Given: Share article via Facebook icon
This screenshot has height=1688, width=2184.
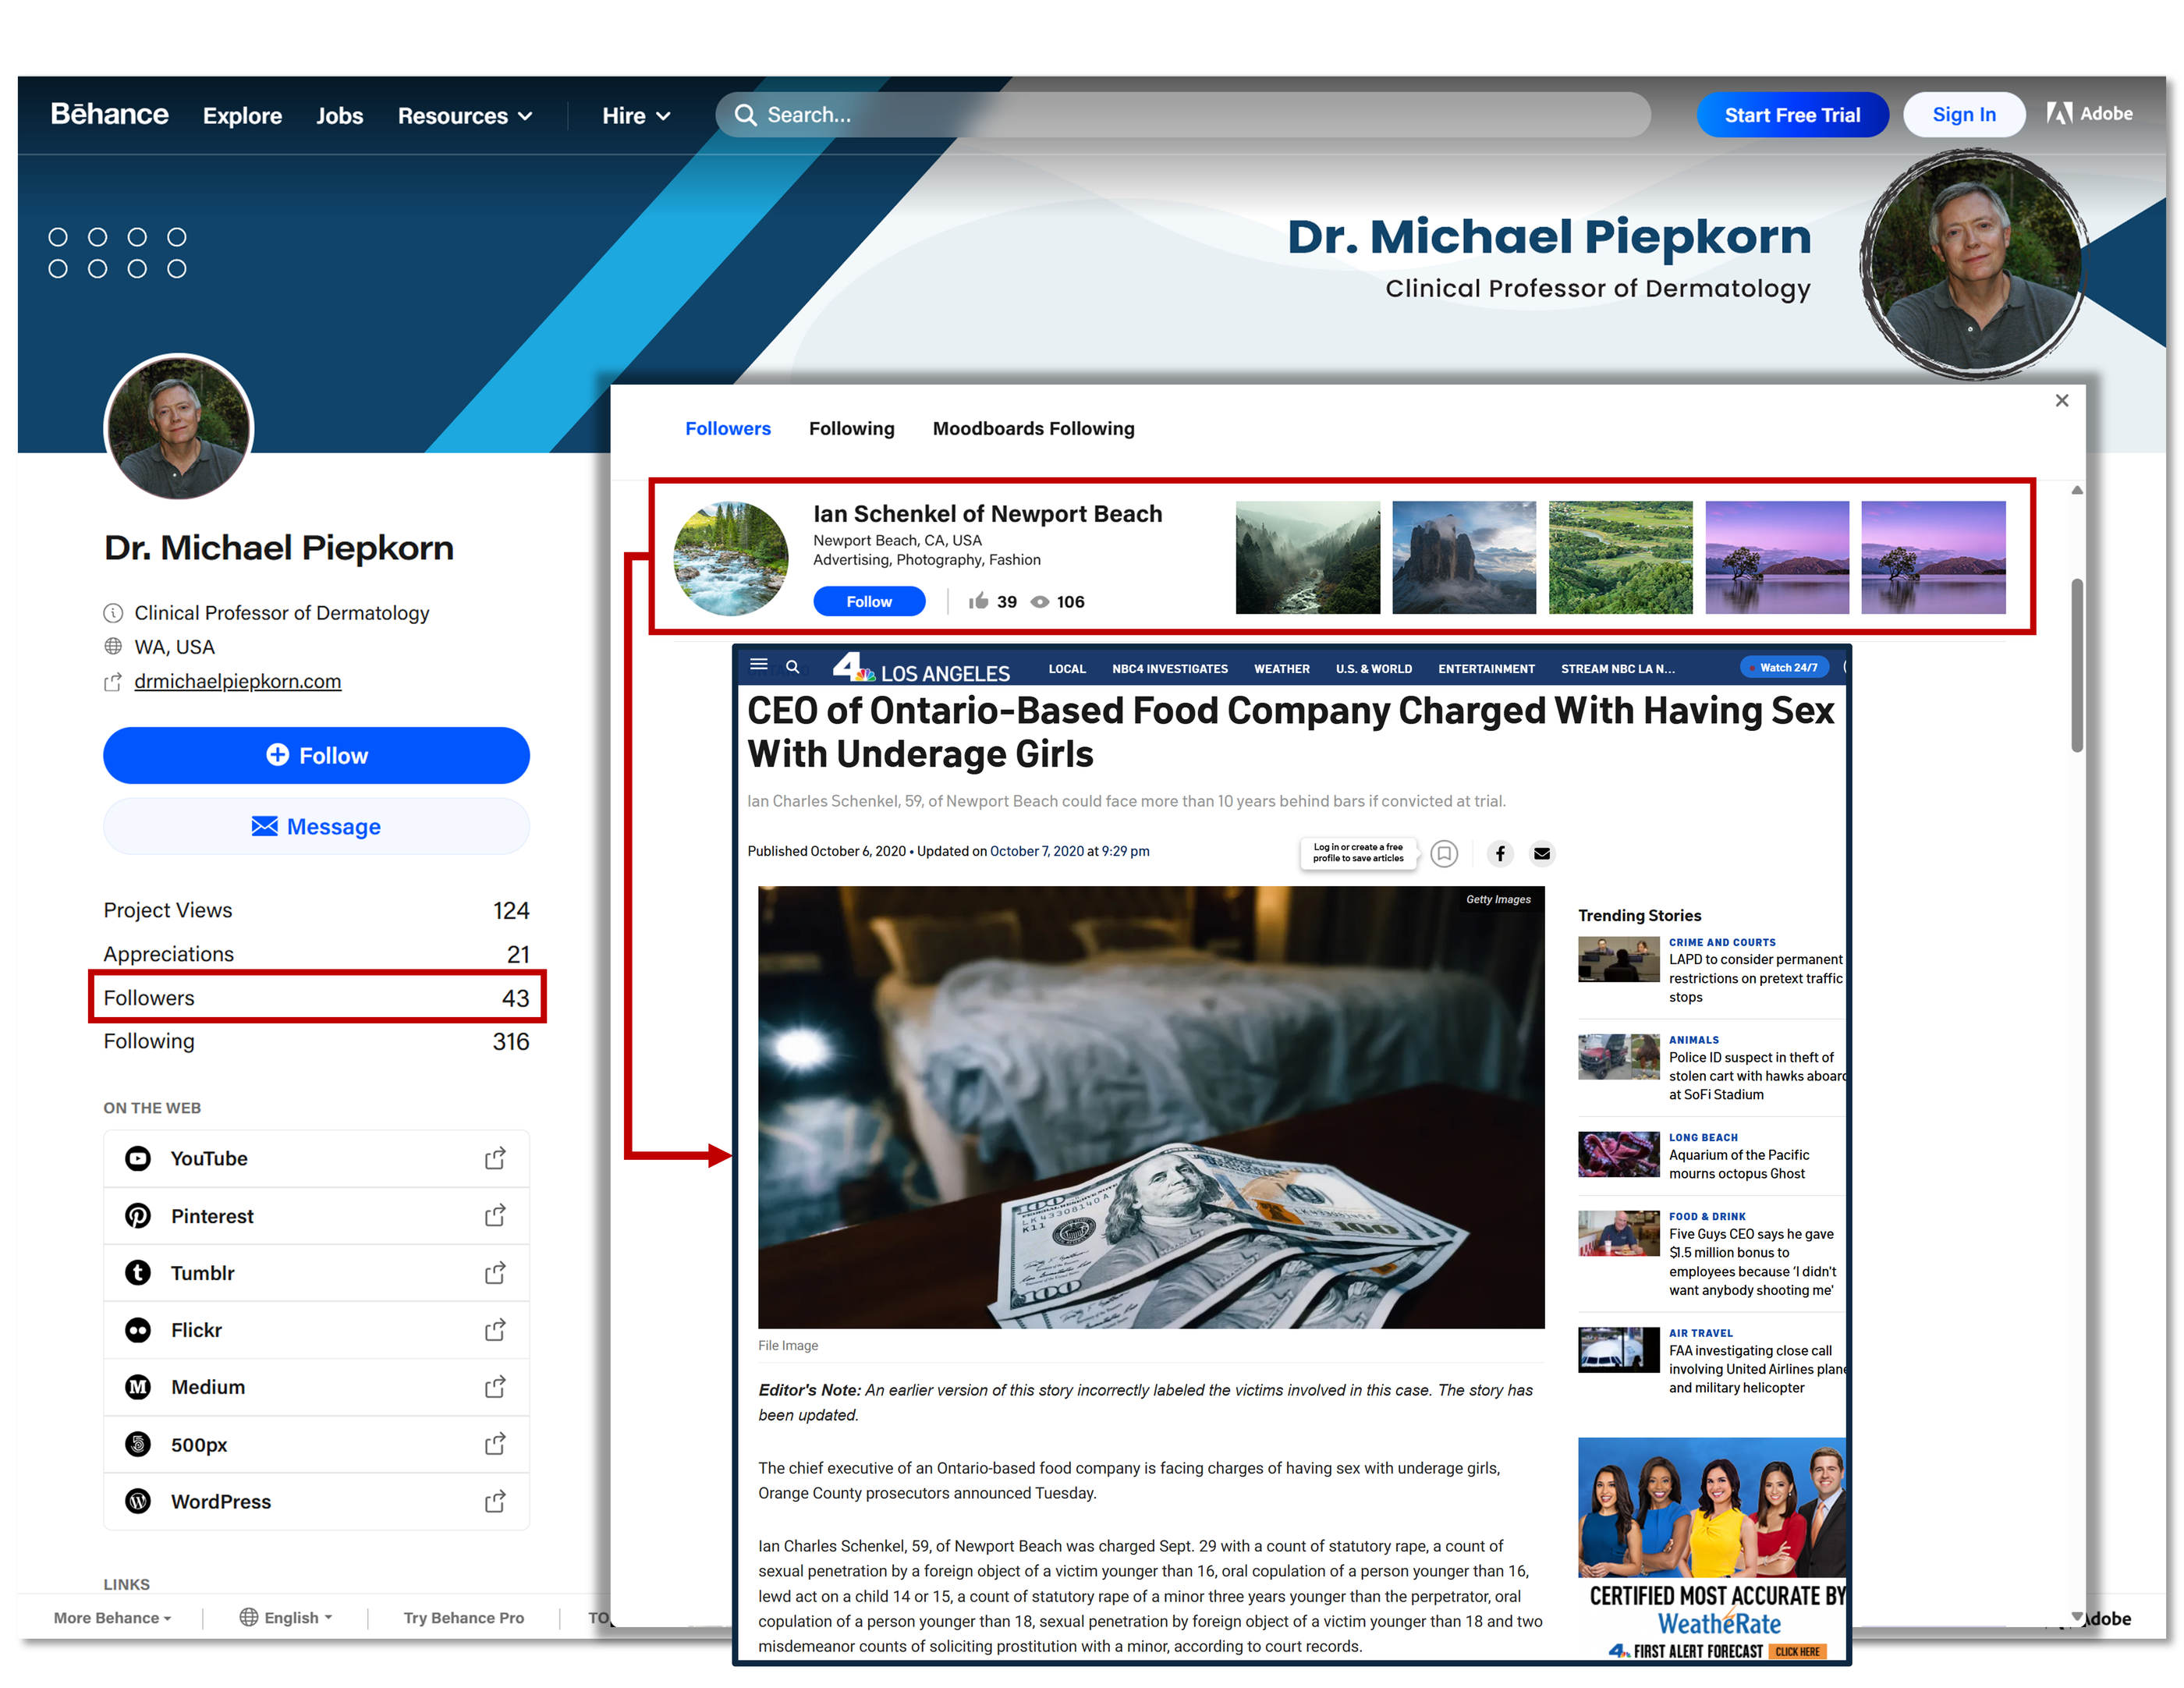Looking at the screenshot, I should coord(1500,853).
